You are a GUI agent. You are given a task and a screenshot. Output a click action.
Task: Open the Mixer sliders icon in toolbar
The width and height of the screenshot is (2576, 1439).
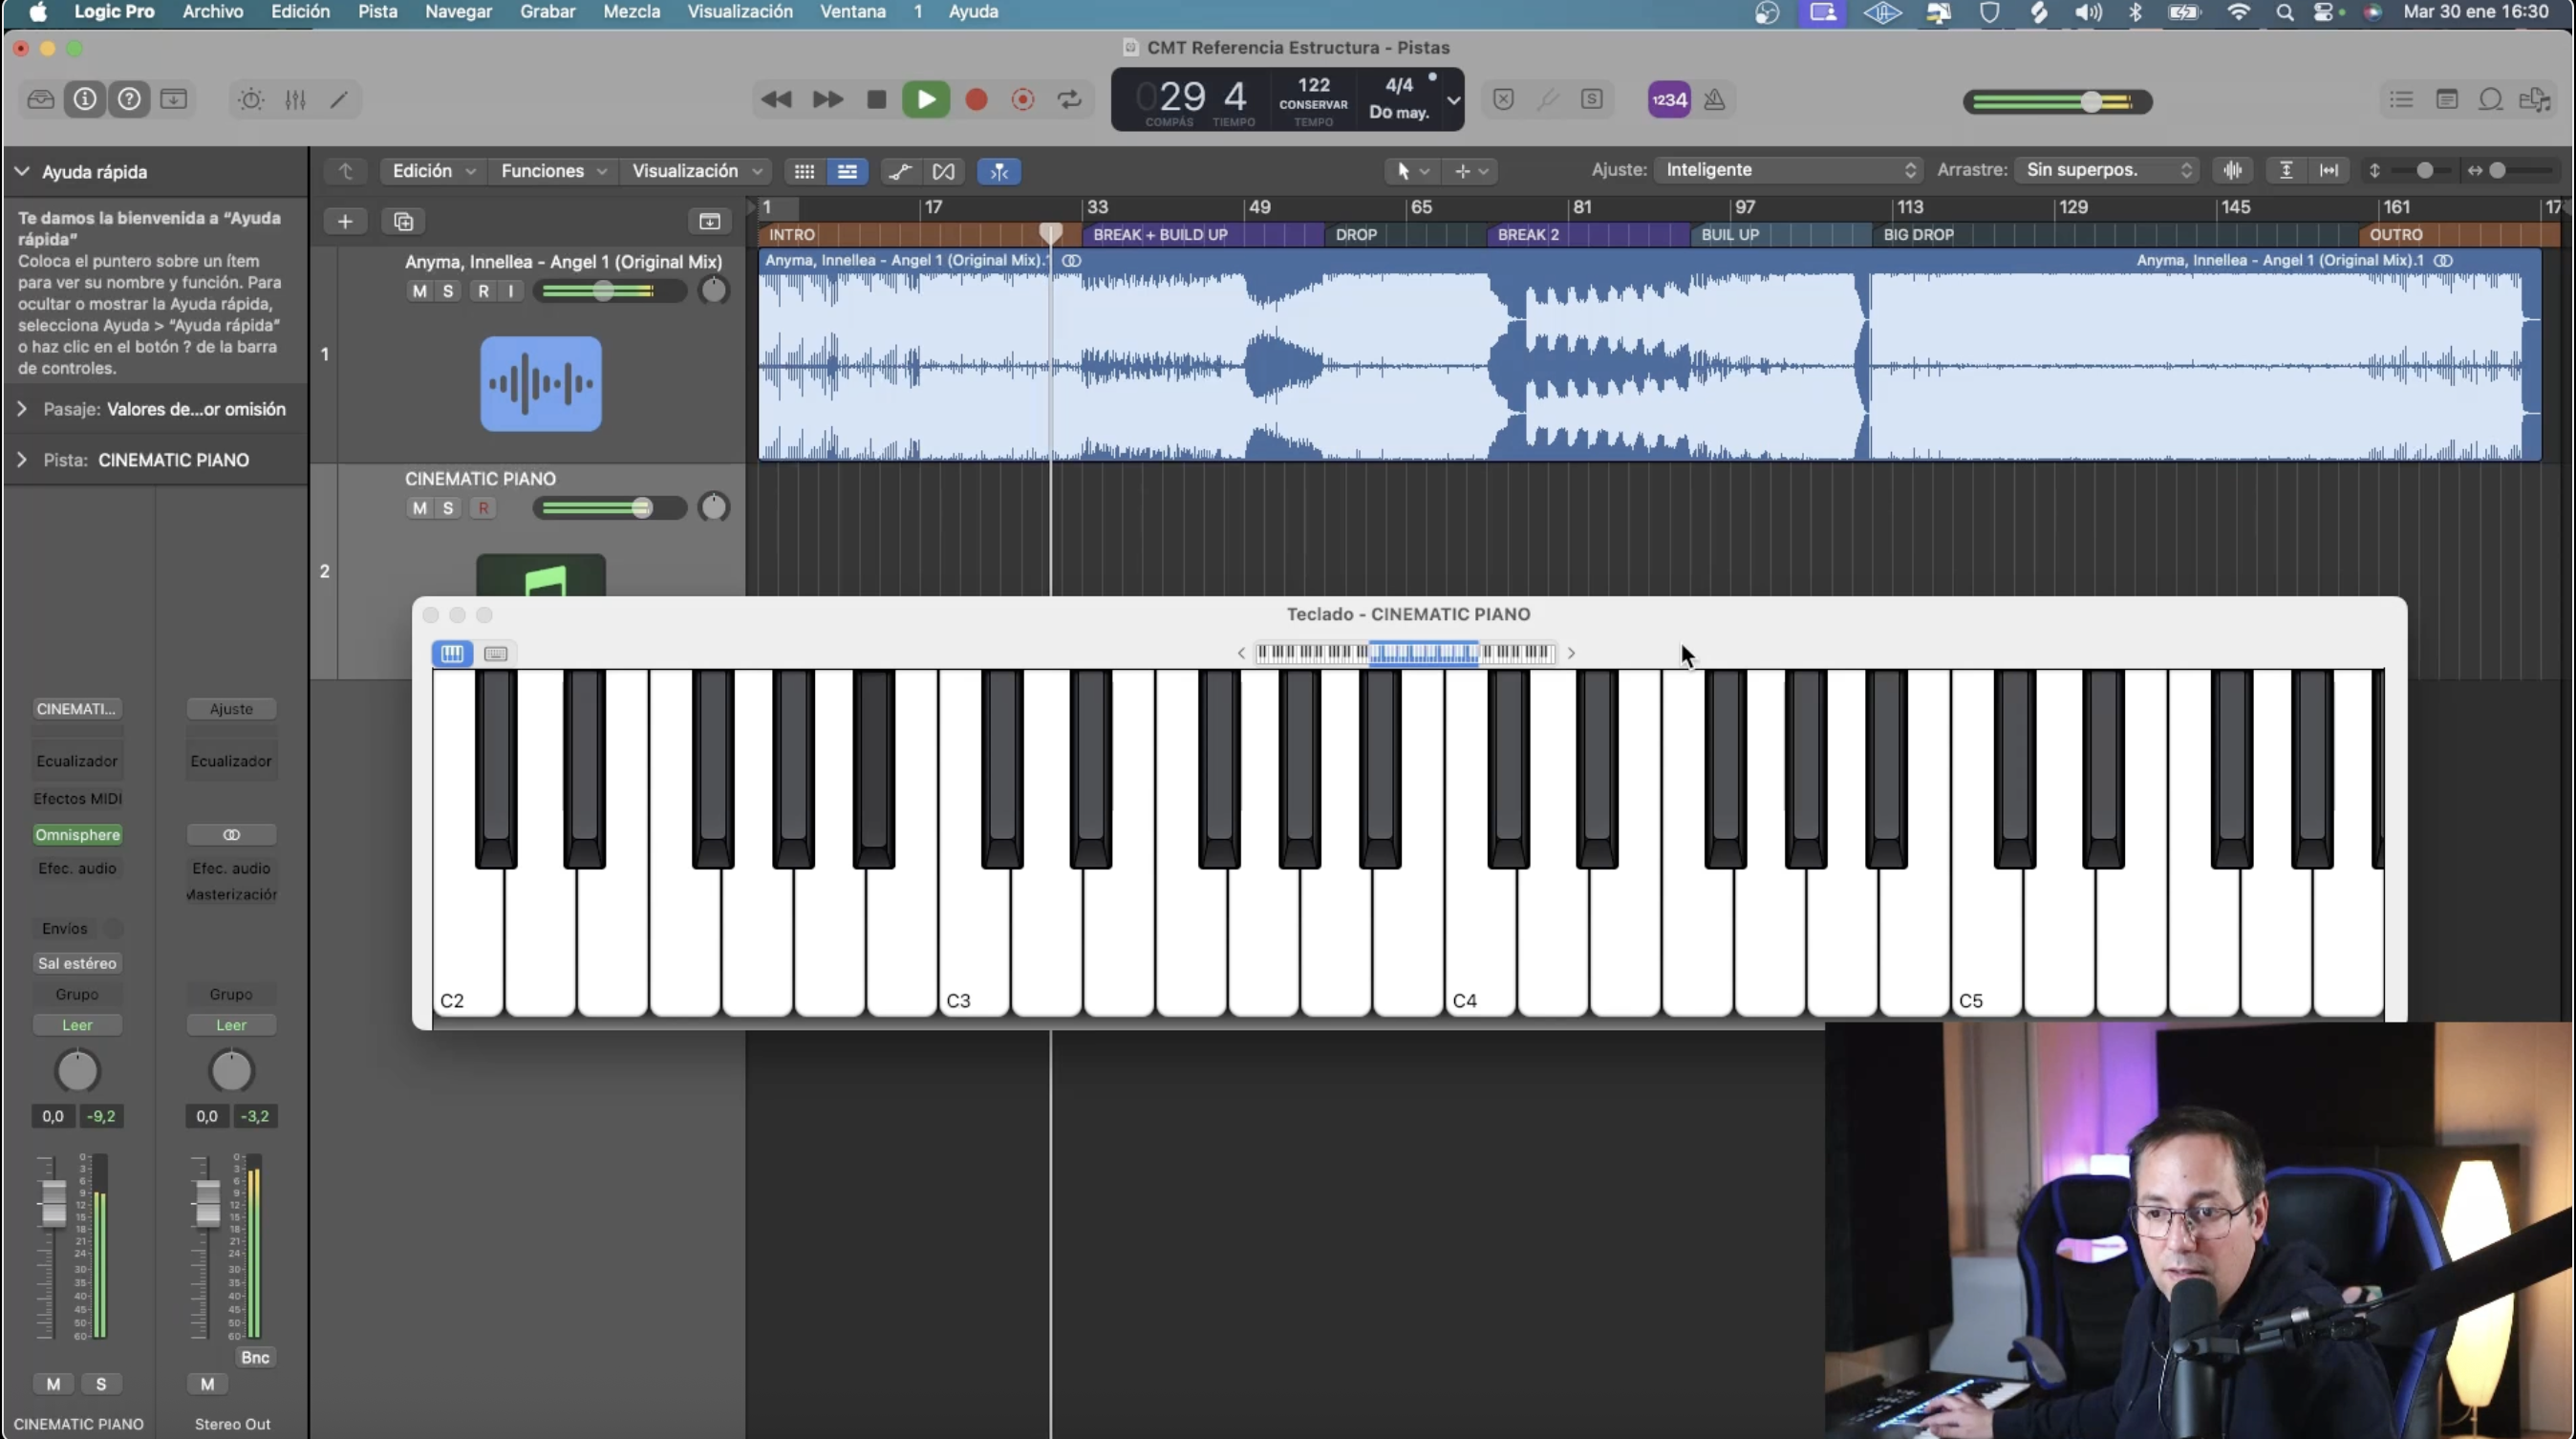(x=295, y=99)
